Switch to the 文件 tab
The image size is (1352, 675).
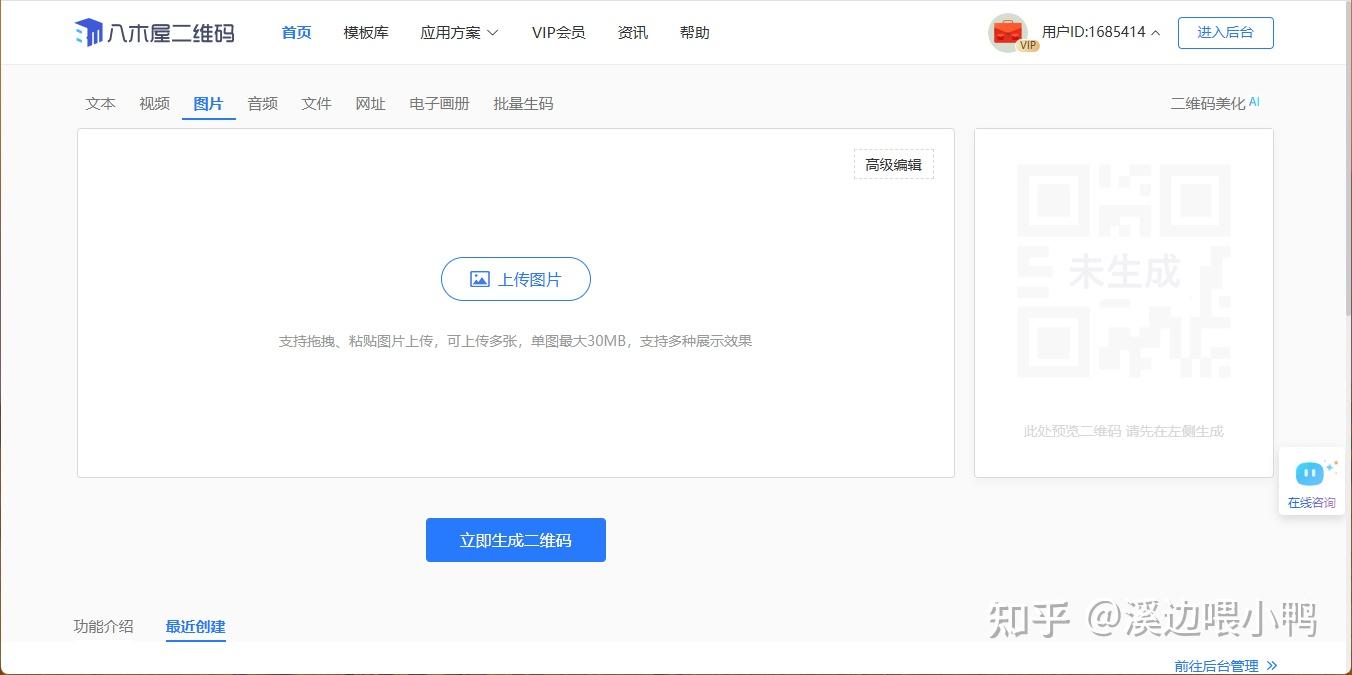coord(316,103)
